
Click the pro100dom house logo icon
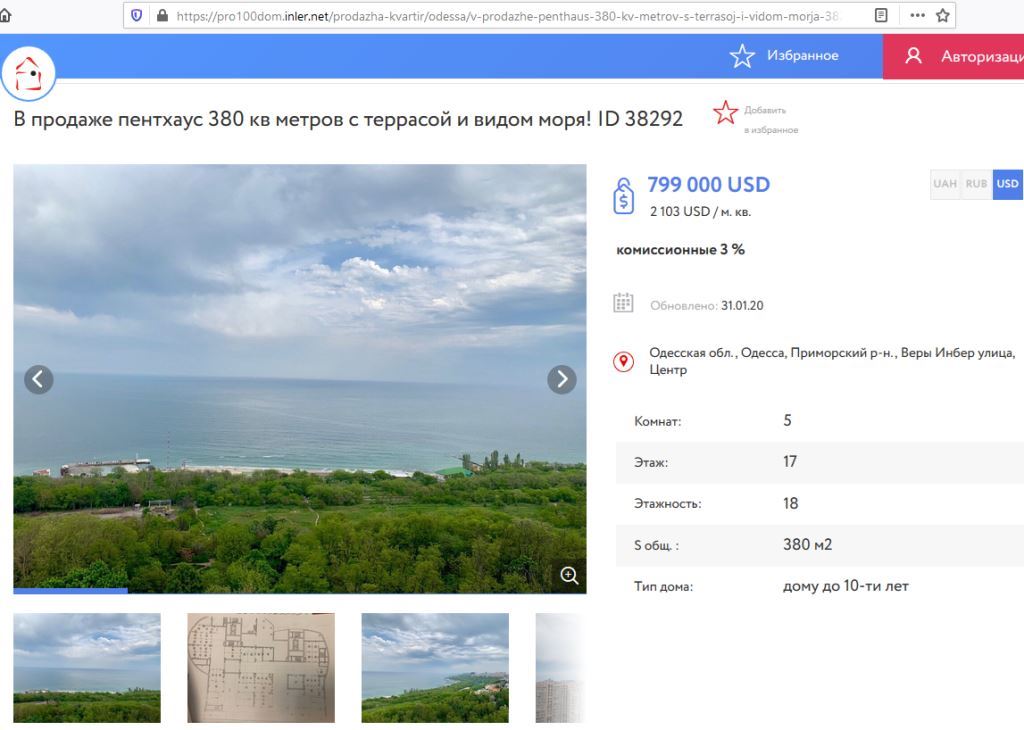coord(28,74)
